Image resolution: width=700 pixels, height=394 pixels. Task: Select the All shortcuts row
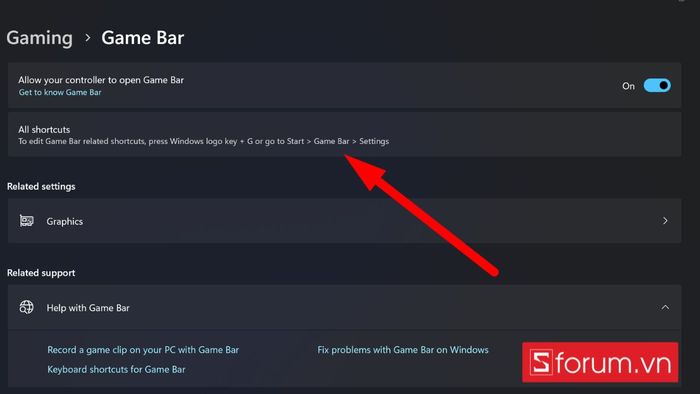tap(344, 134)
